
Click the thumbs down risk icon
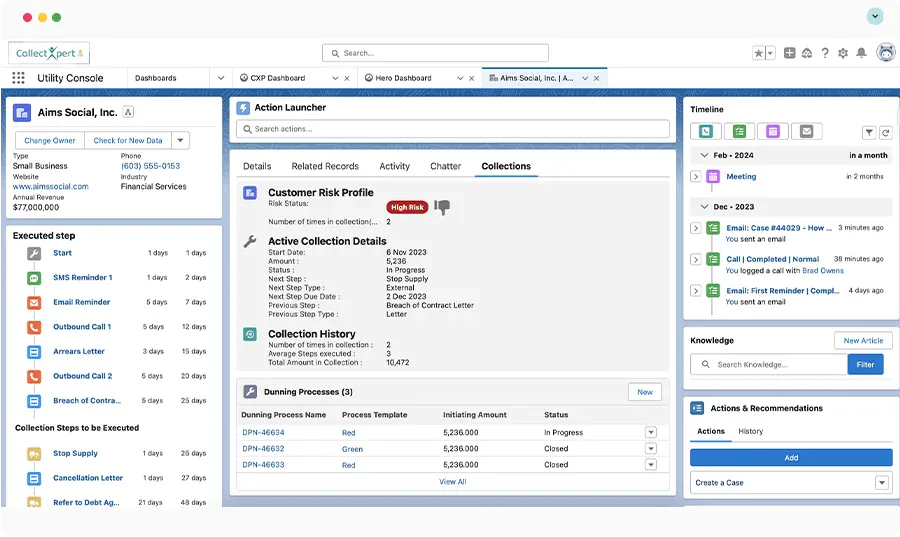click(442, 207)
